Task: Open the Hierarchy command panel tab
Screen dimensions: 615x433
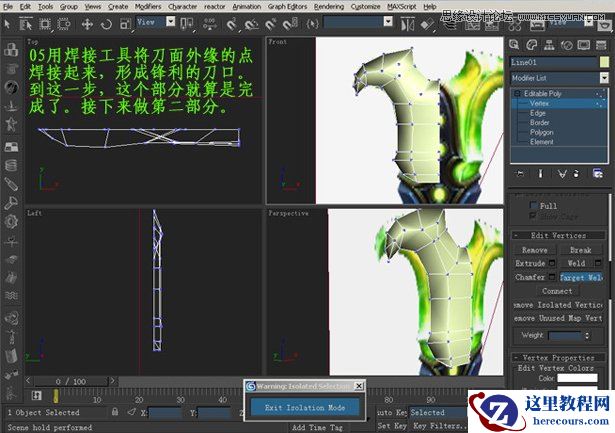Action: (549, 45)
